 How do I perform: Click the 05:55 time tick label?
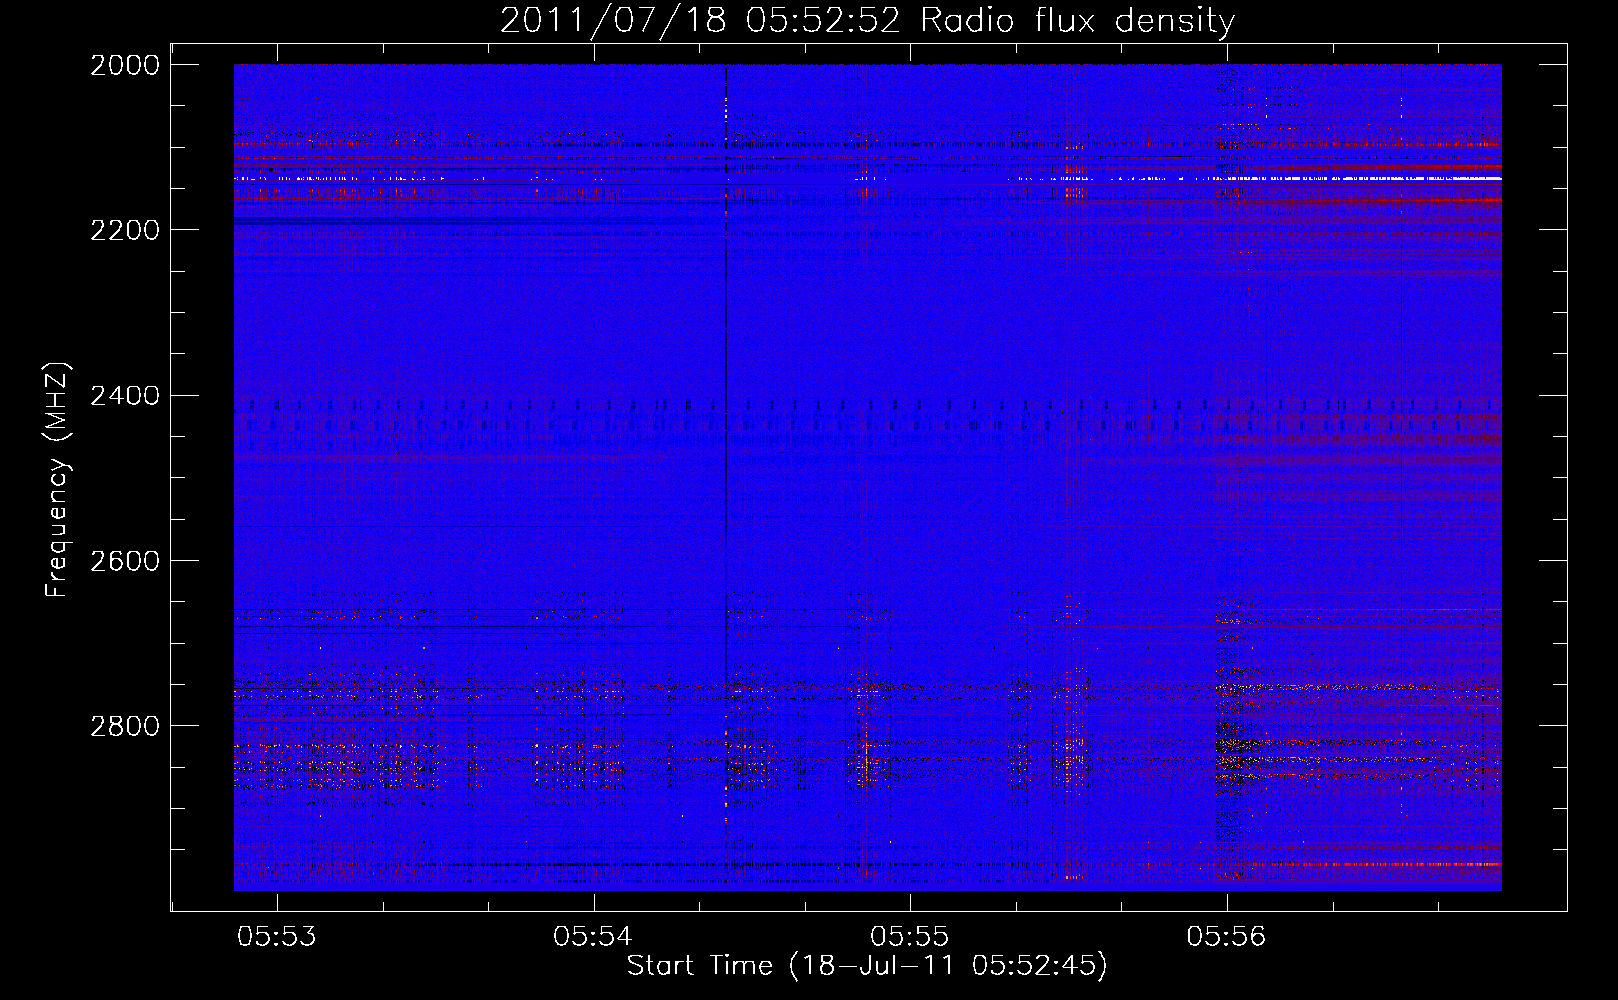click(909, 937)
